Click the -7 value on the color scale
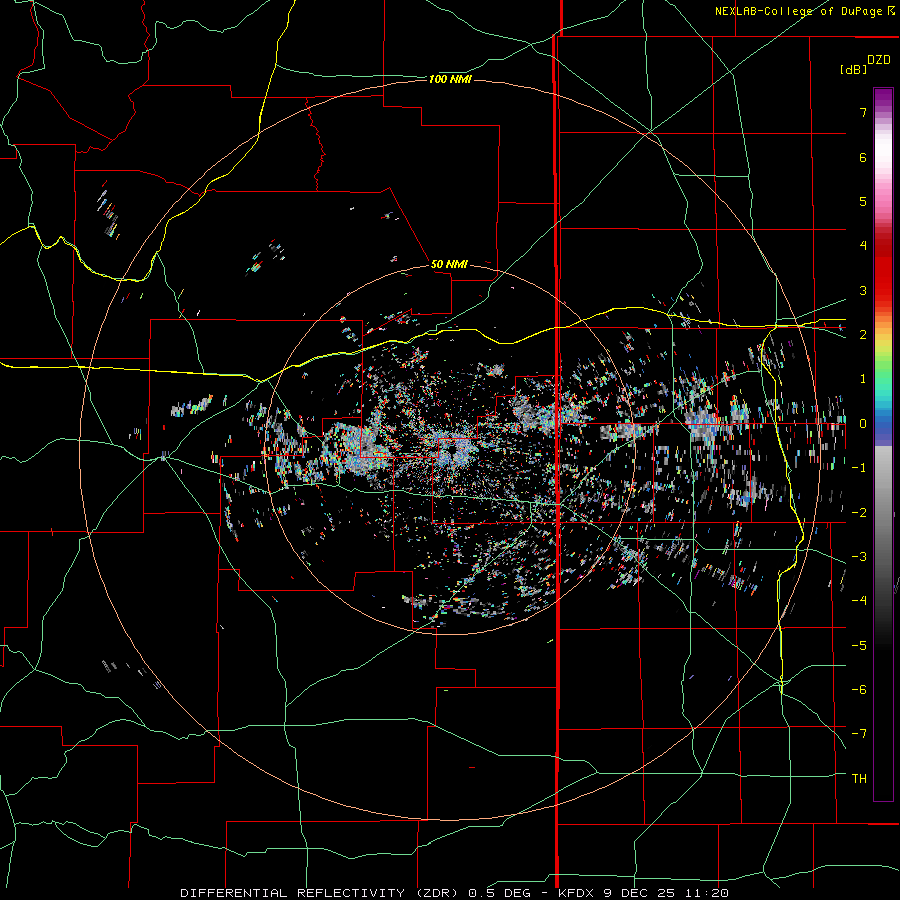The height and width of the screenshot is (900, 900). click(859, 734)
